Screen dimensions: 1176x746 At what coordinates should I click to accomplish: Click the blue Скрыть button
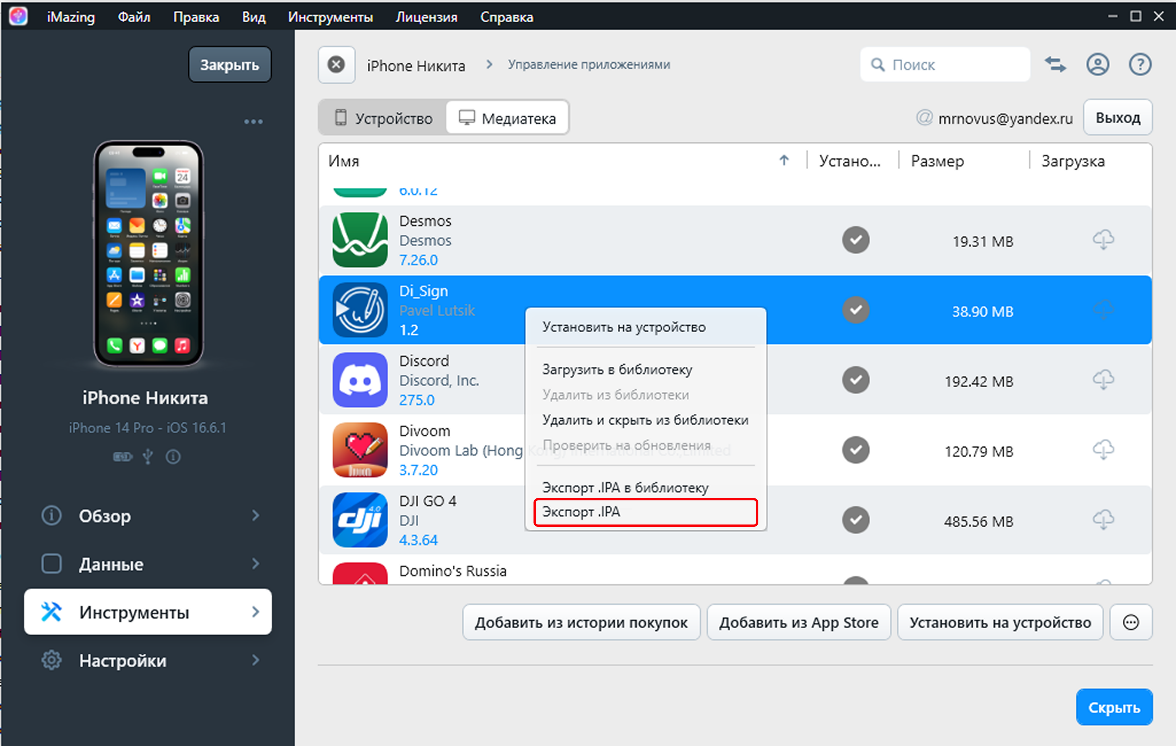coord(1113,707)
